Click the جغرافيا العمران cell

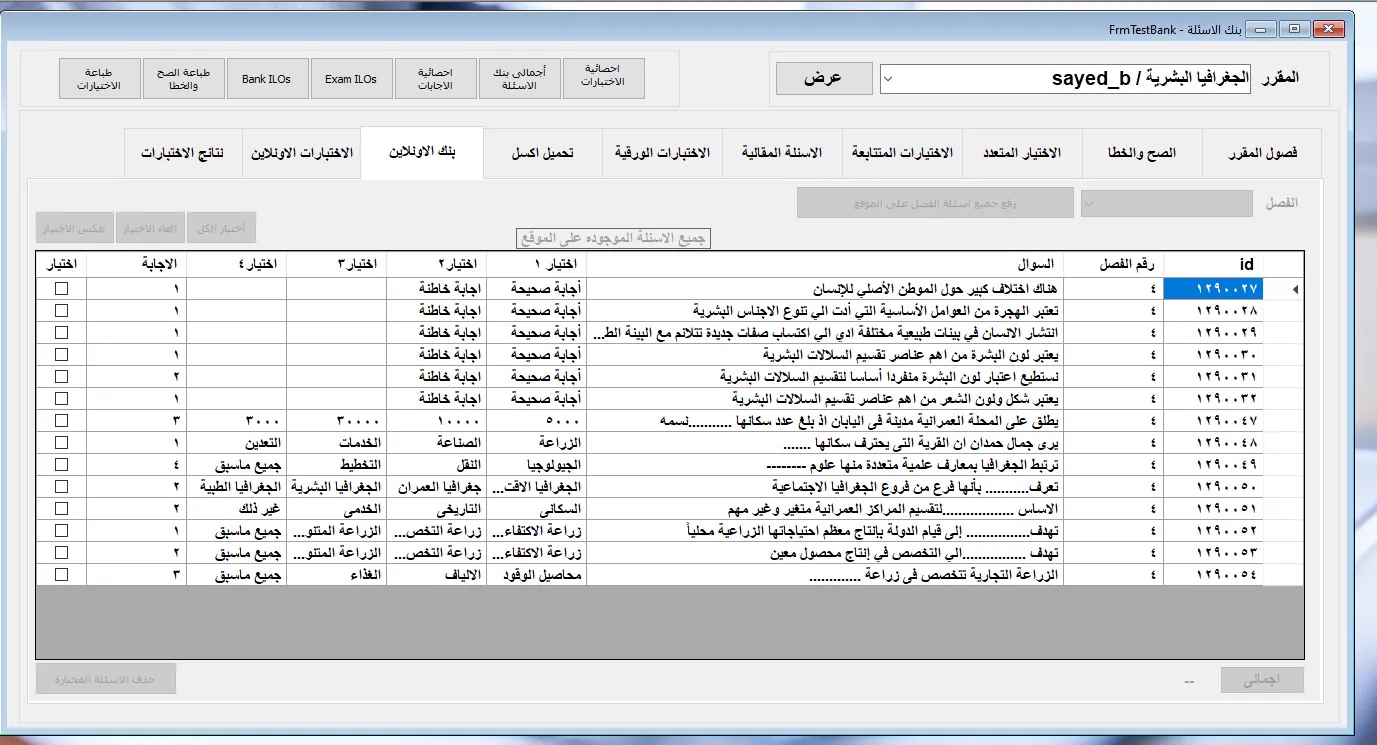[436, 486]
